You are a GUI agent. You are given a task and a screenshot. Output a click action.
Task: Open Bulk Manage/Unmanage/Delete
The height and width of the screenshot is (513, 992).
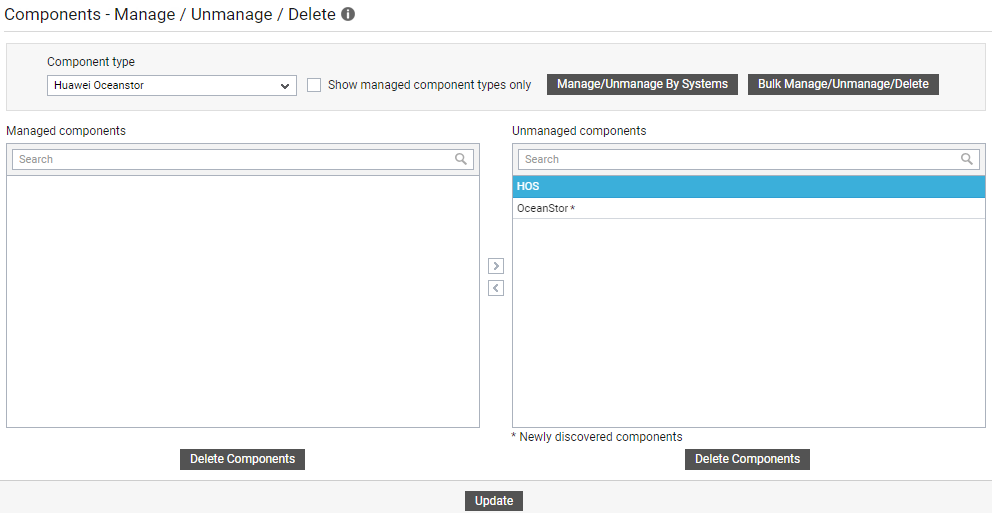point(843,84)
